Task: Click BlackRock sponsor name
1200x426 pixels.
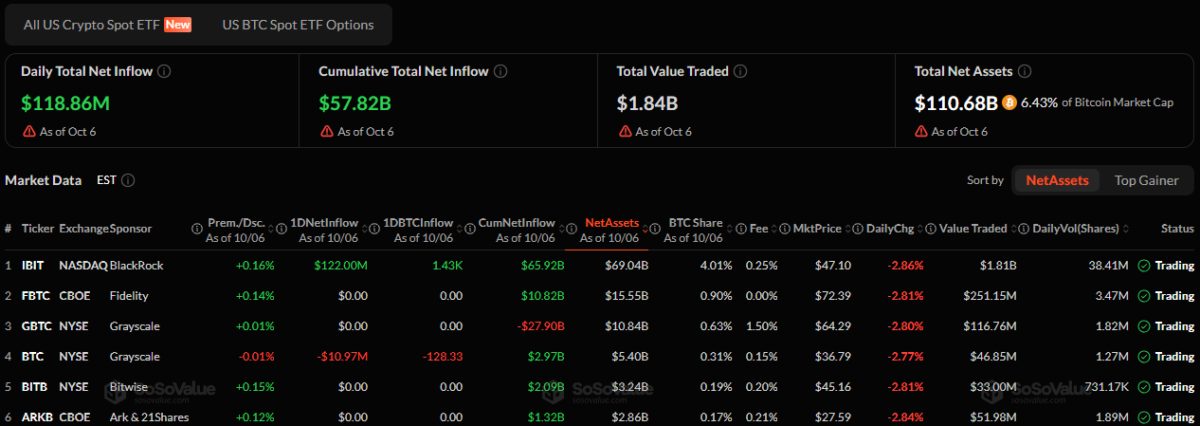Action: (x=136, y=266)
